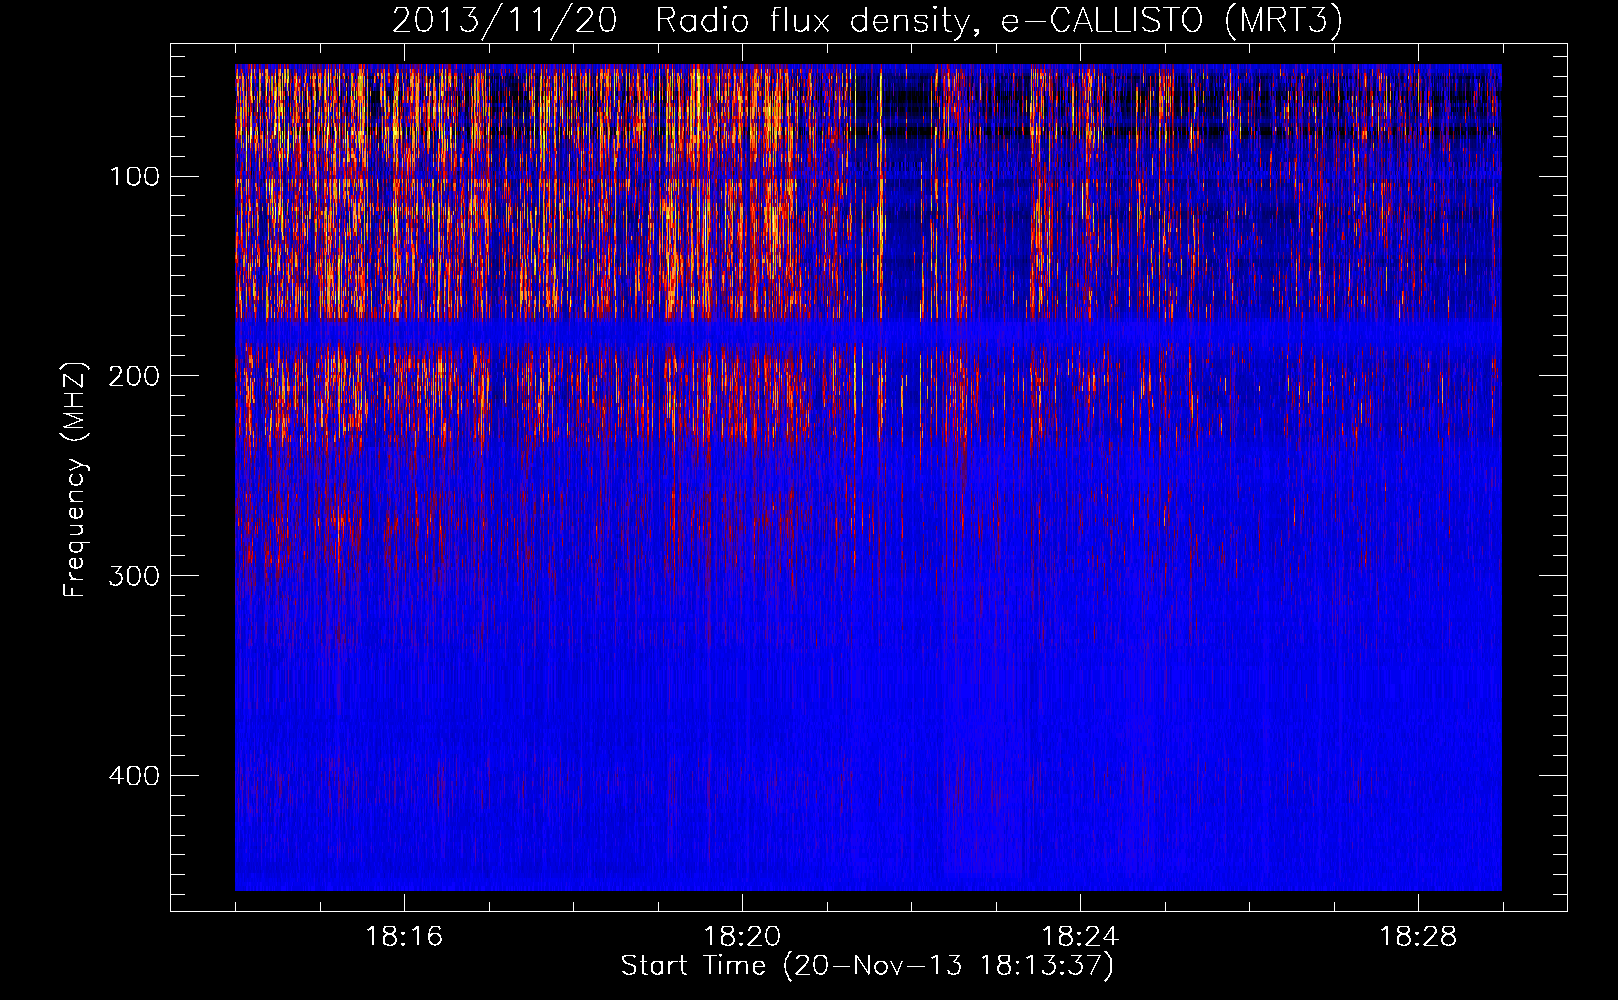Click the 300 frequency tick label
This screenshot has height=1000, width=1618.
(132, 576)
